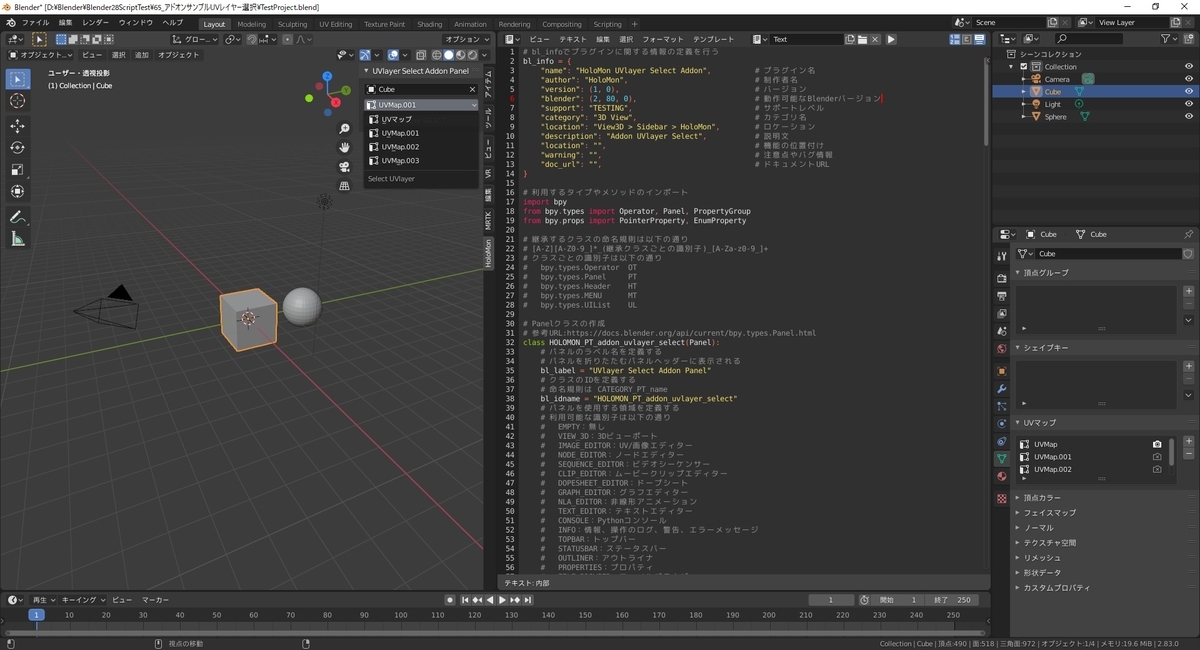Click the viewport zoom magnifier icon
This screenshot has height=650, width=1200.
tap(345, 128)
